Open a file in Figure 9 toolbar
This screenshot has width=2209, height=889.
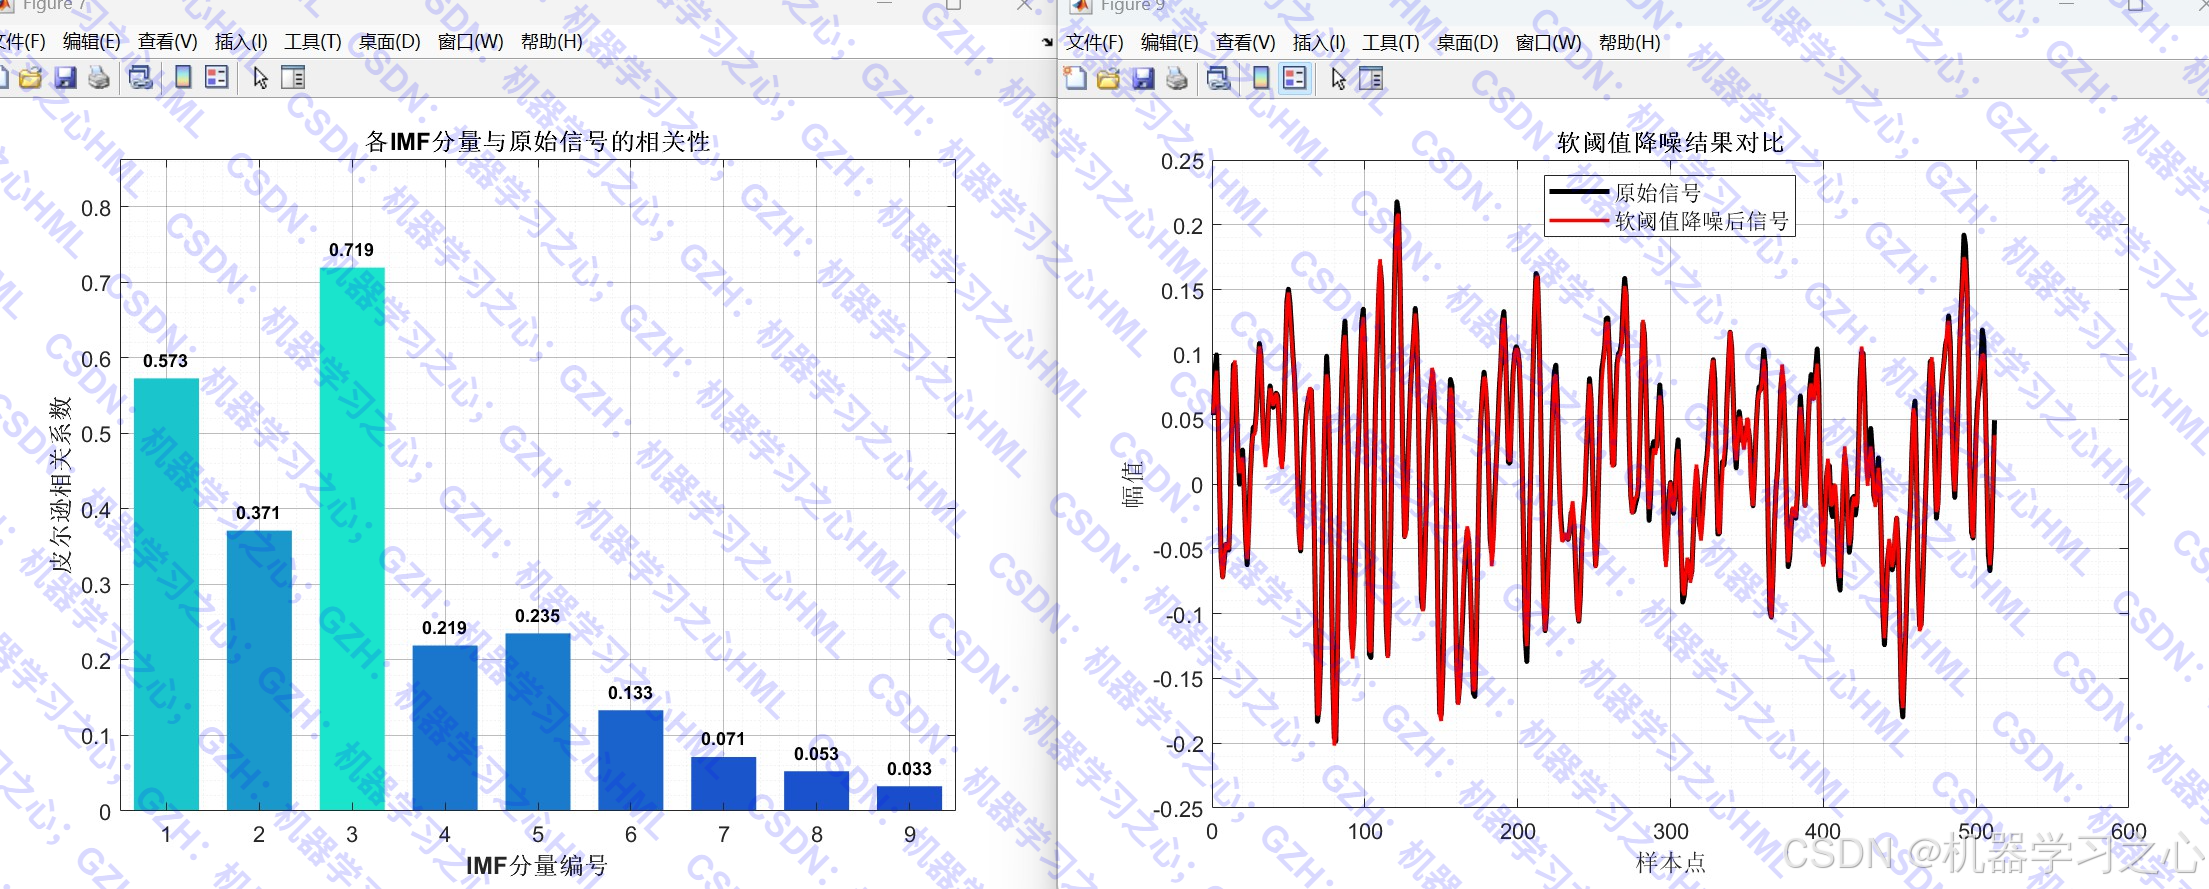pyautogui.click(x=1108, y=78)
